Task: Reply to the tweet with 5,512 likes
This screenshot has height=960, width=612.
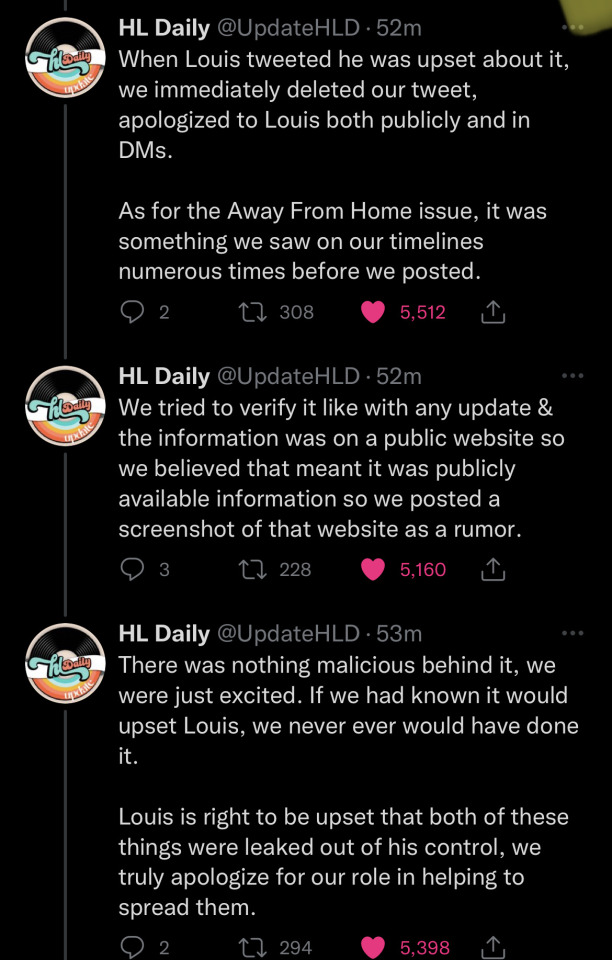Action: 130,312
